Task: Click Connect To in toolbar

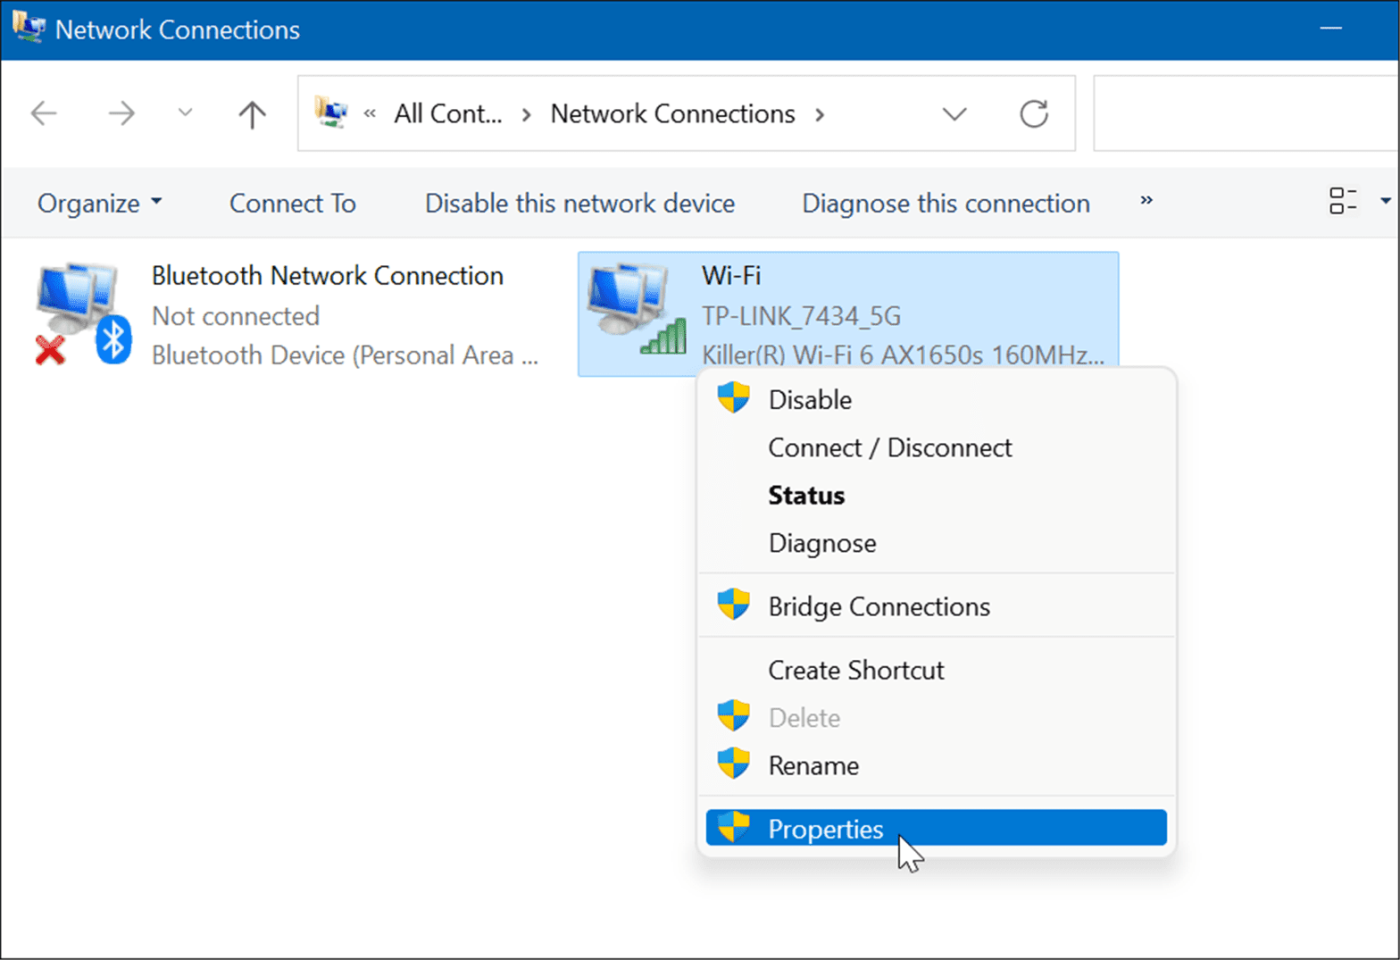Action: click(x=292, y=203)
